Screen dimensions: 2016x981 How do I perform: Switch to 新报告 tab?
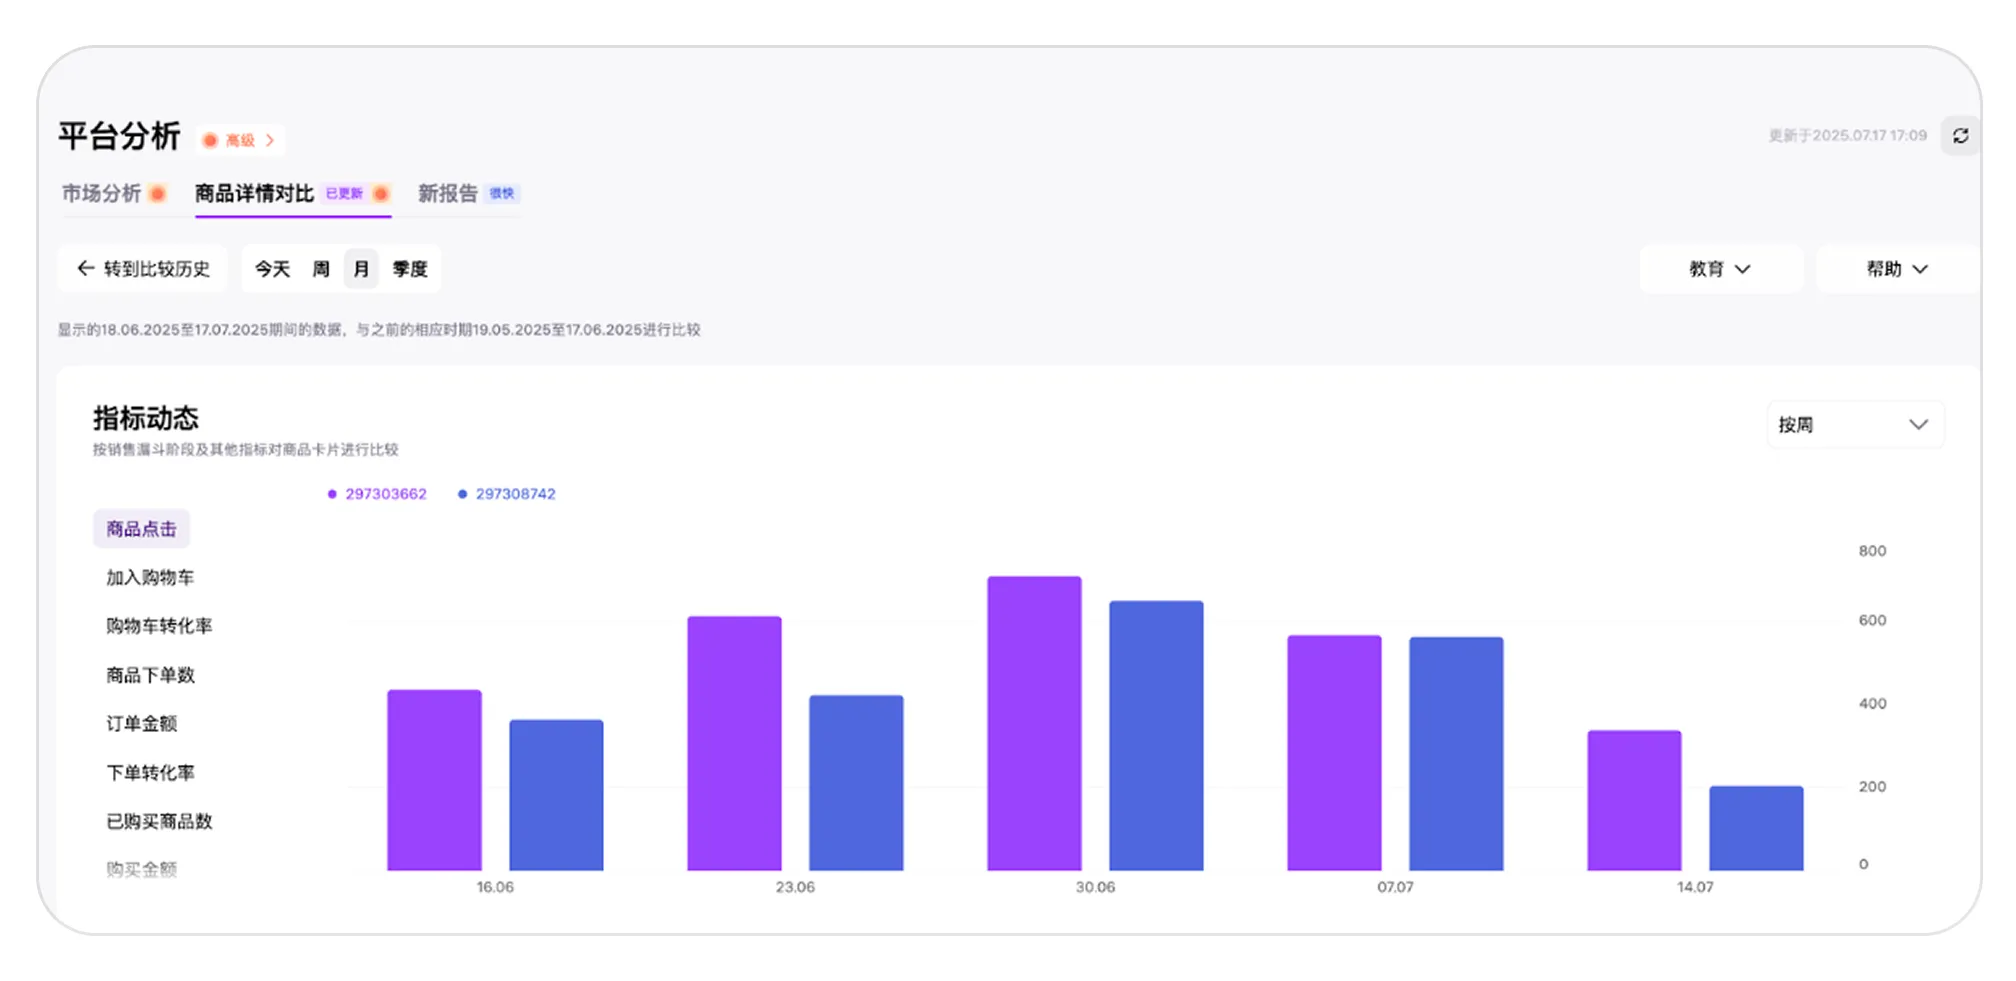(x=447, y=193)
